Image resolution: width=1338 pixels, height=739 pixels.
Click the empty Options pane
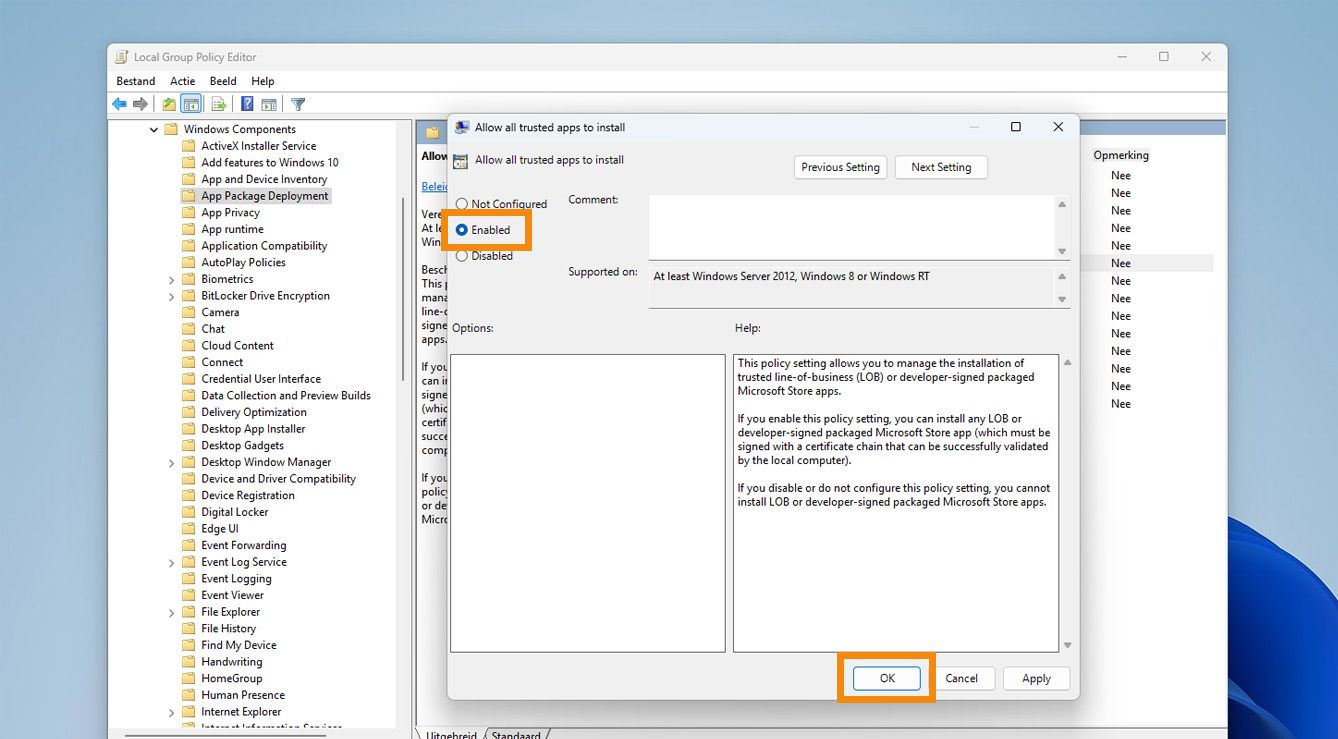coord(588,503)
